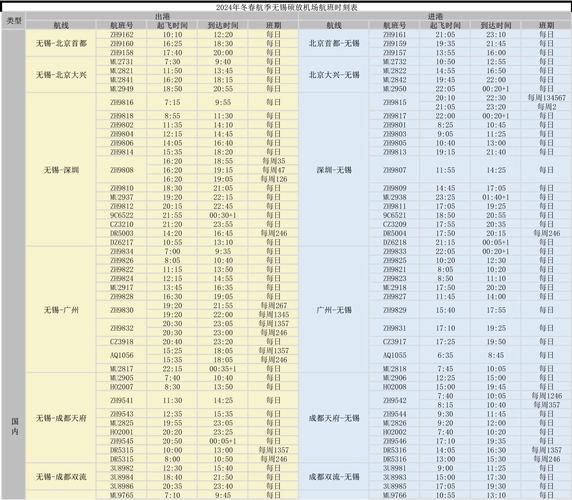
Task: Click flight number CZ3209
Action: pyautogui.click(x=394, y=224)
